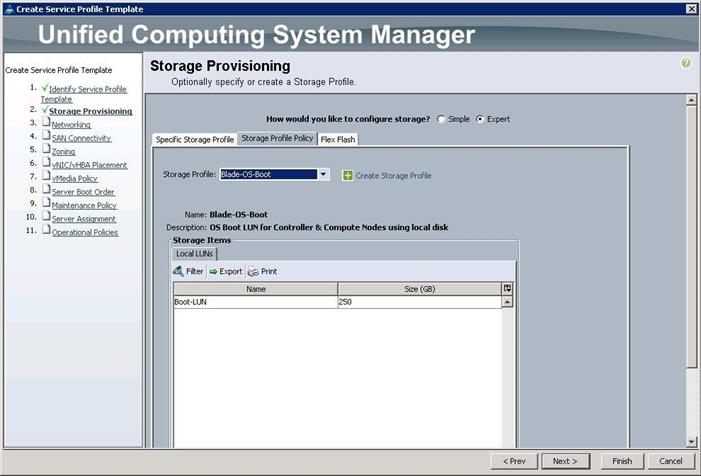Click the page icon beside Maintenance Policy

coord(46,202)
